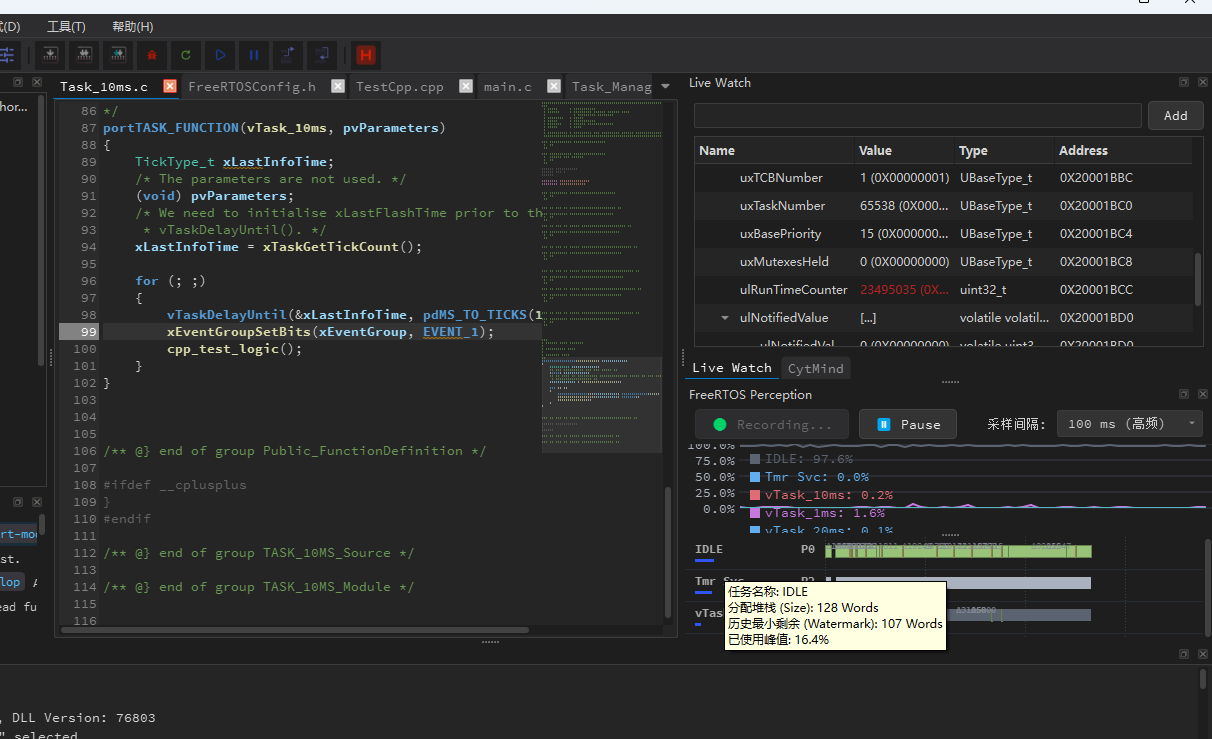This screenshot has width=1212, height=739.
Task: Close the Task_10ms.c editor tab
Action: click(x=170, y=86)
